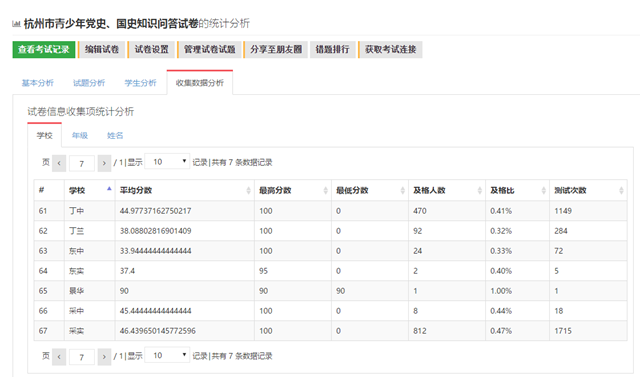Sort by 测试次数 column arrows

[621, 191]
